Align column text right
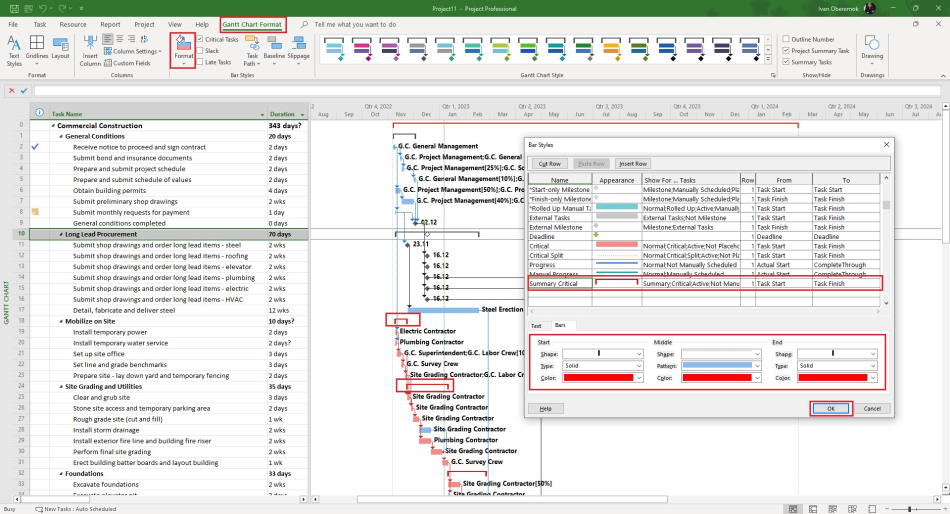 point(131,39)
